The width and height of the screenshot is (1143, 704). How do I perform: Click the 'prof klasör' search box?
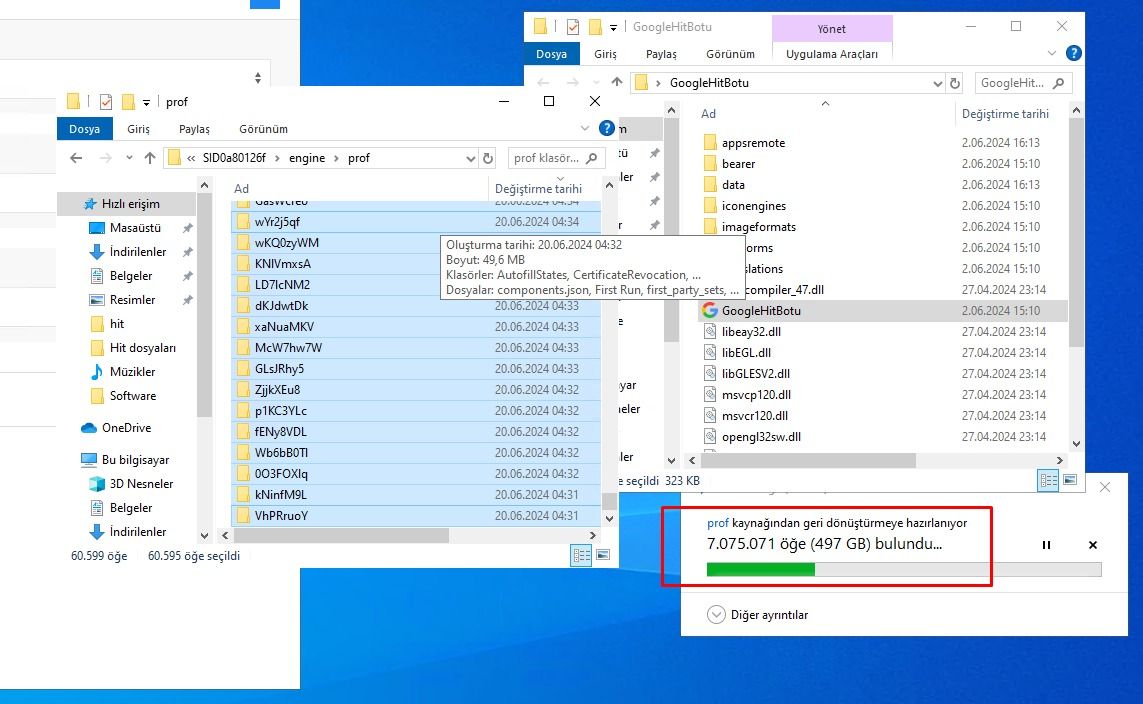coord(546,158)
